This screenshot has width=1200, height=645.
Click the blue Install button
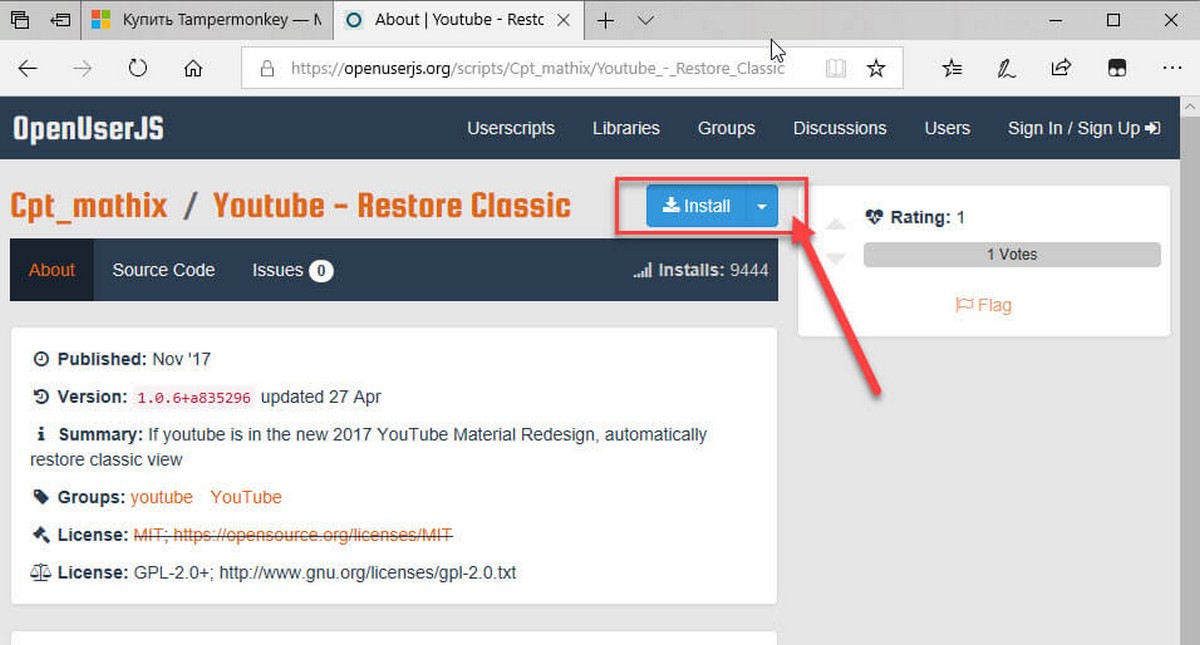(x=696, y=206)
